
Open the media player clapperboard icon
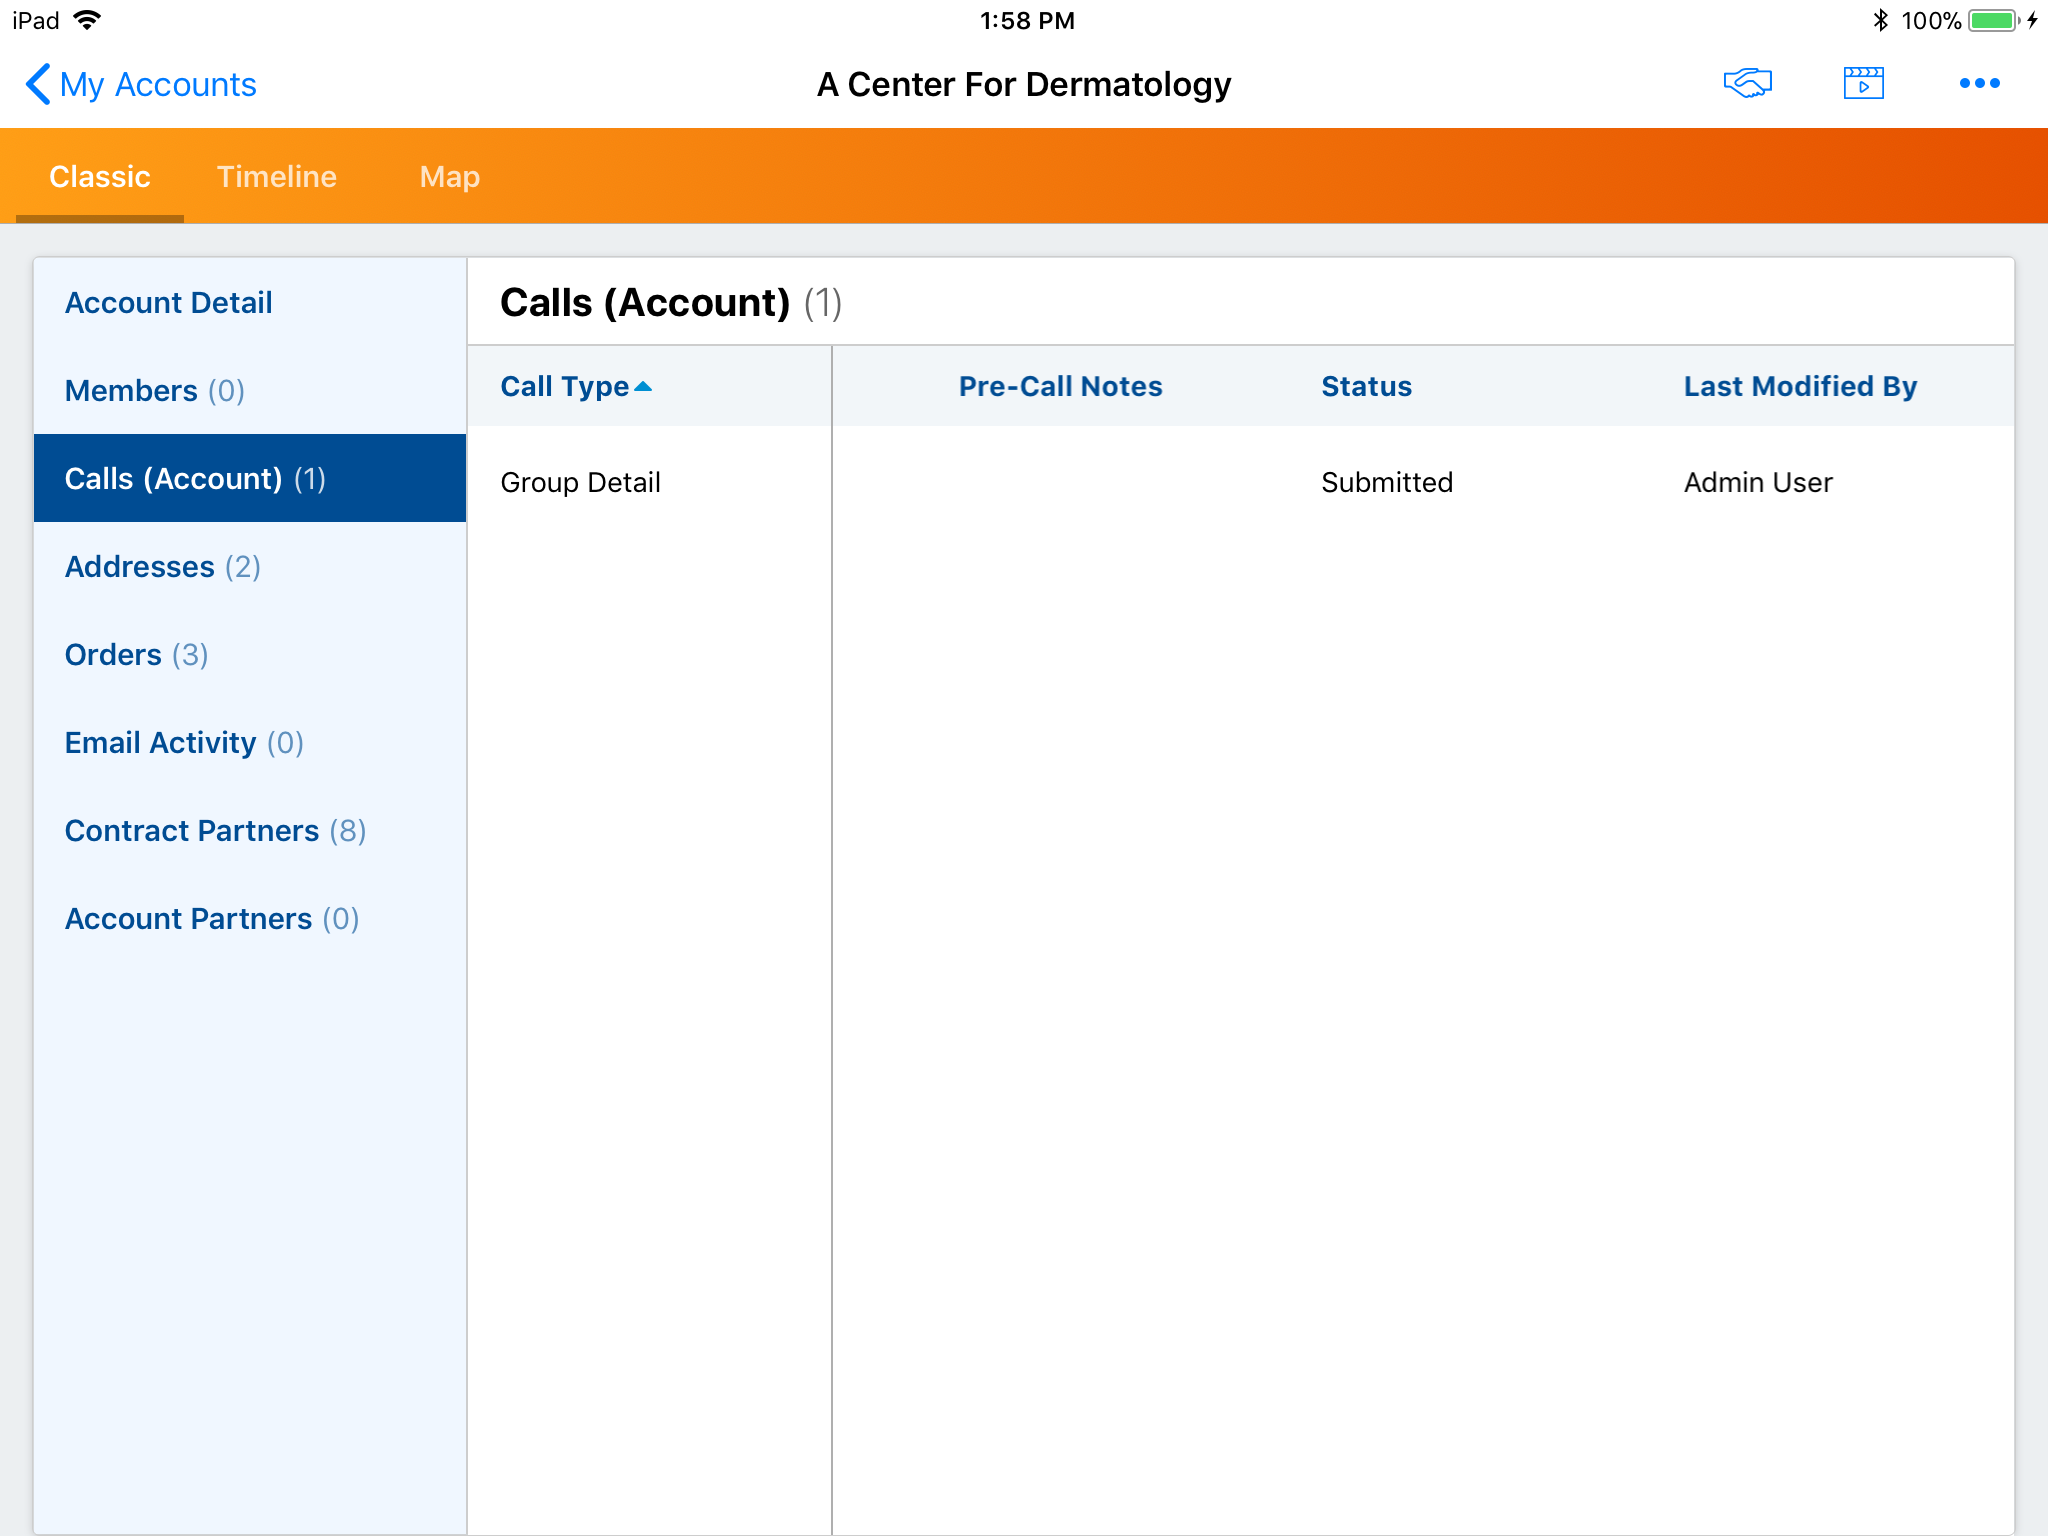1863,84
